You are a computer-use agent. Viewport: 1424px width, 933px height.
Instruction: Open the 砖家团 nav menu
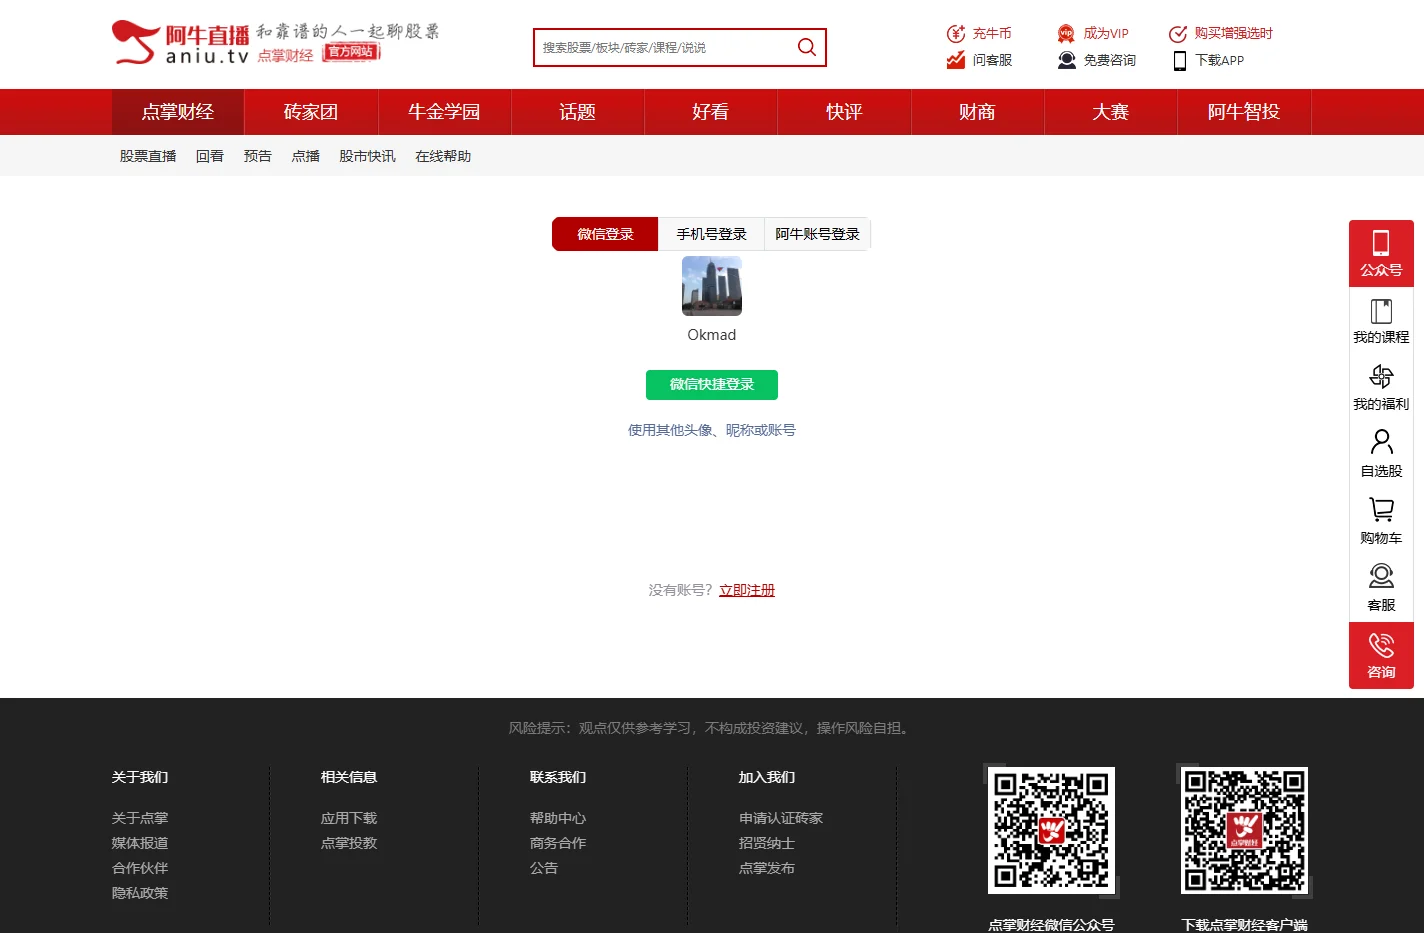click(311, 112)
